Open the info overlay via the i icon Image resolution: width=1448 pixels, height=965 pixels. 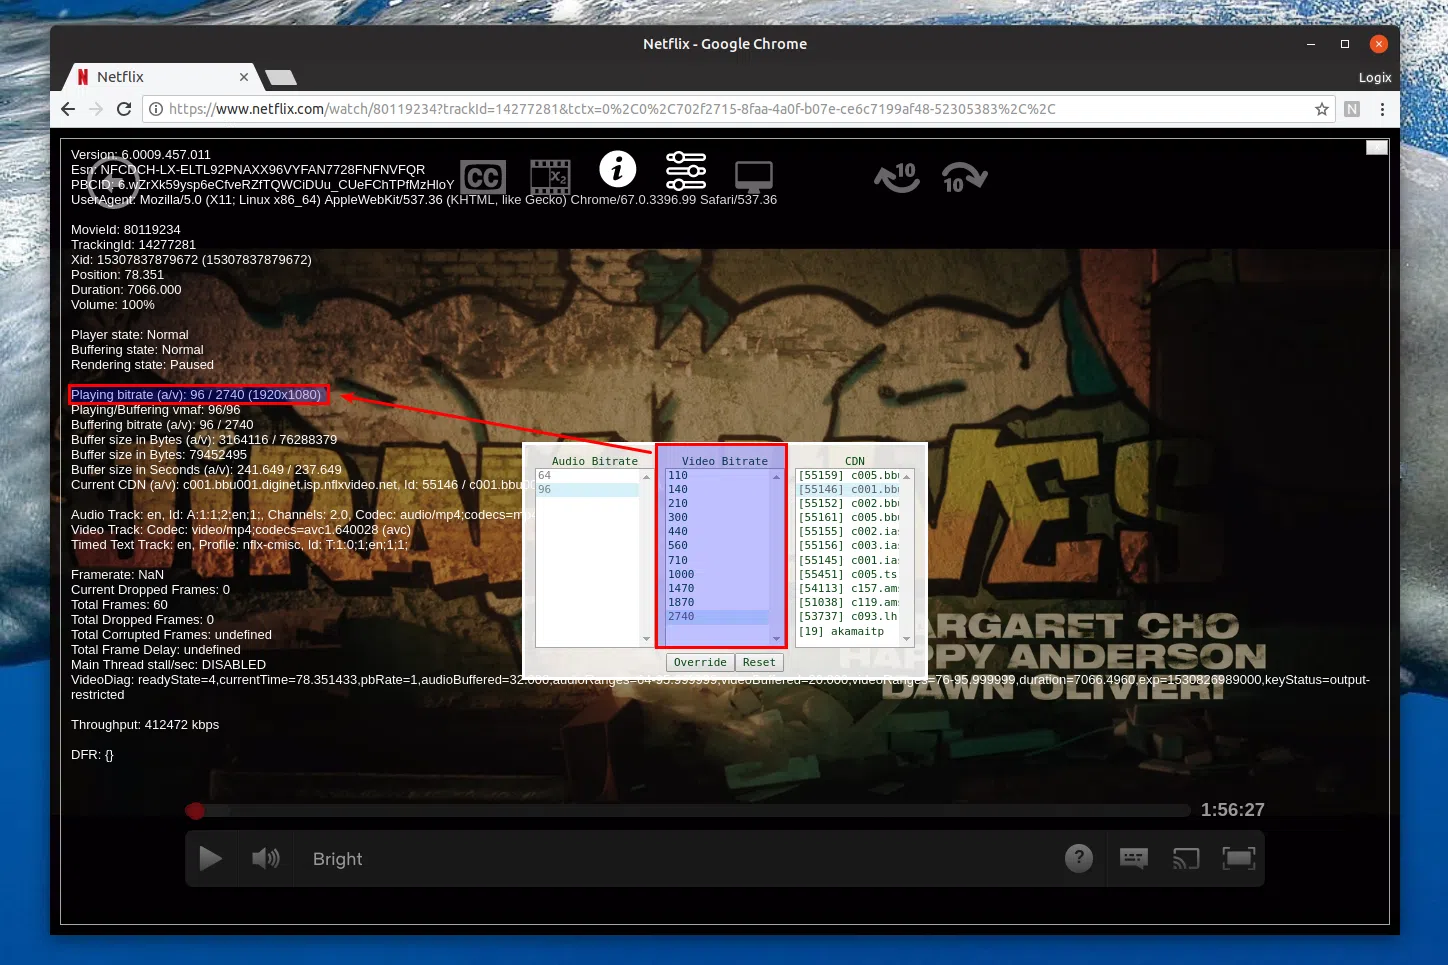click(x=617, y=170)
